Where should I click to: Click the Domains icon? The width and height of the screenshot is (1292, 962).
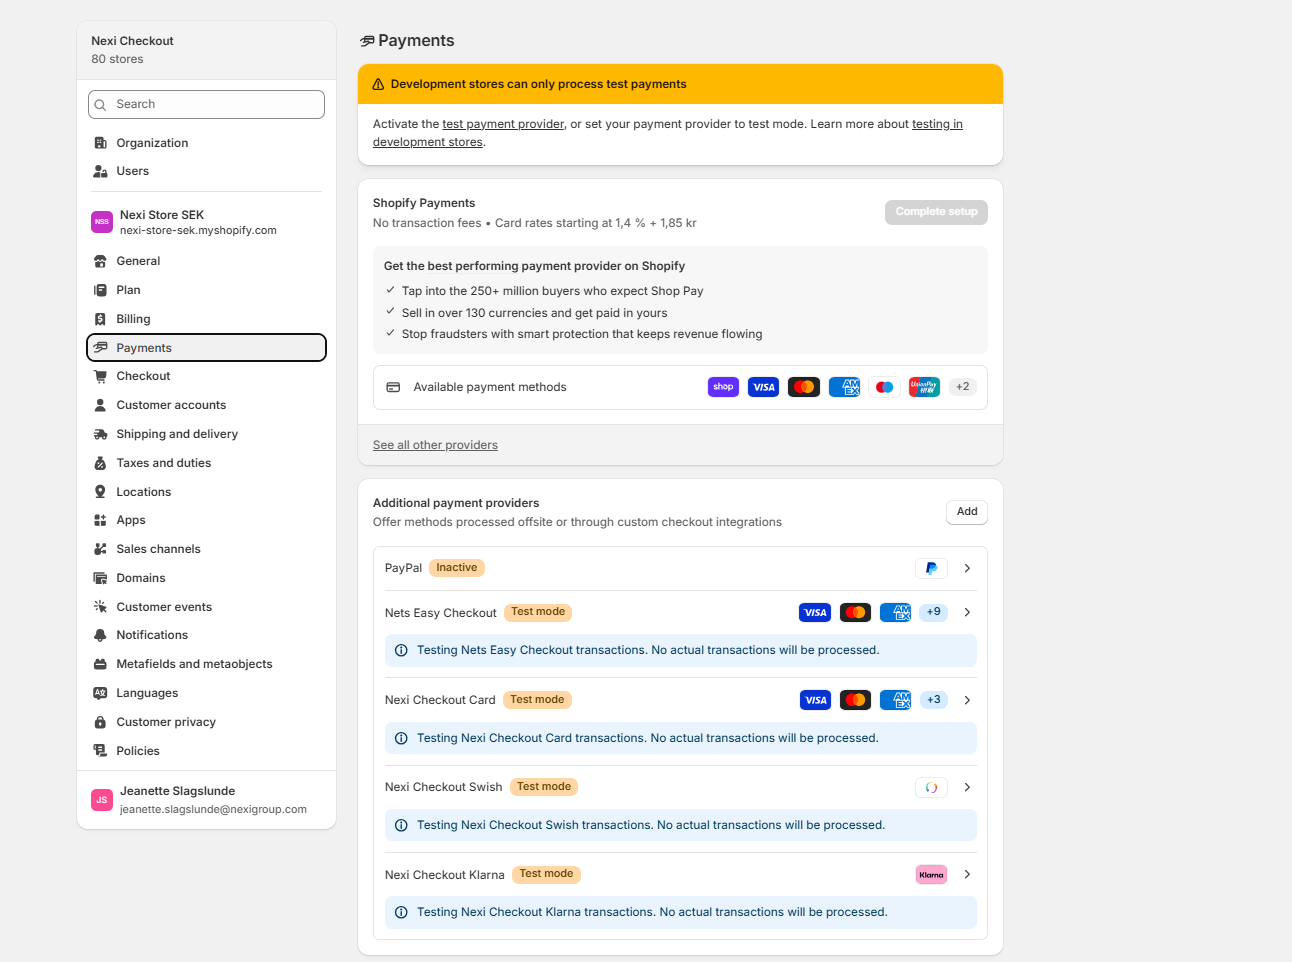click(x=100, y=578)
